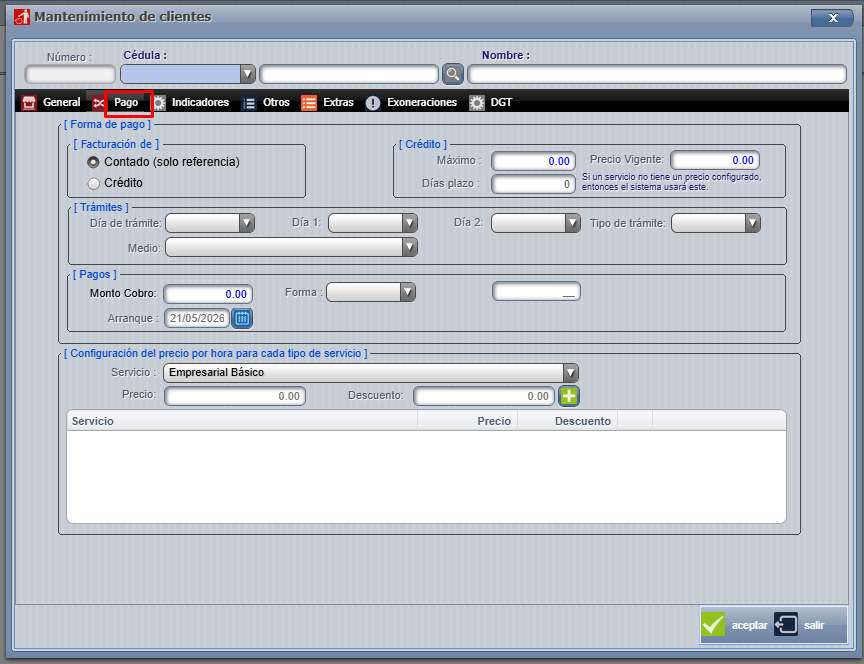This screenshot has width=864, height=664.
Task: Click the Nombre input field
Action: pos(657,74)
